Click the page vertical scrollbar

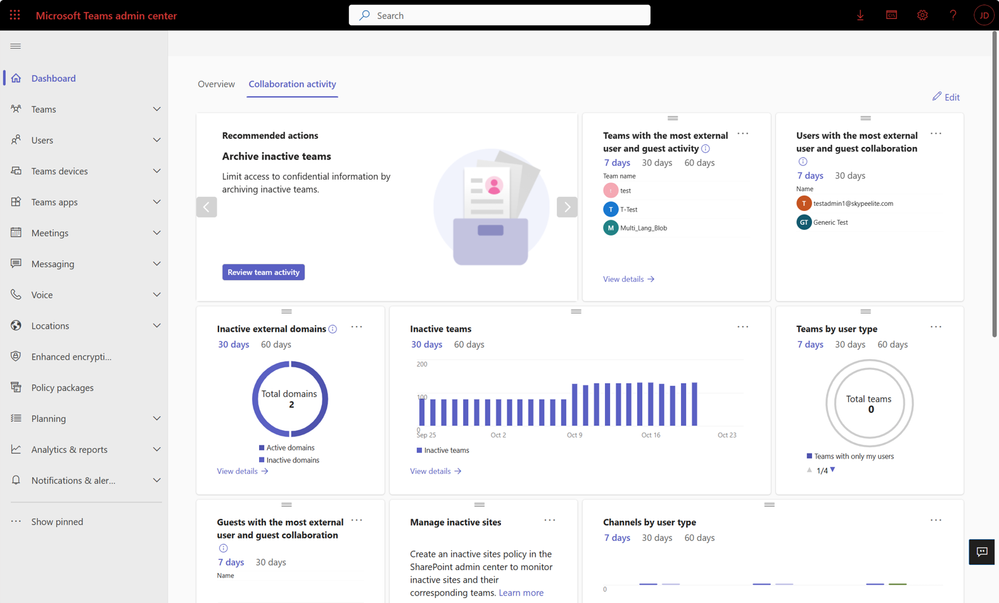(995, 185)
